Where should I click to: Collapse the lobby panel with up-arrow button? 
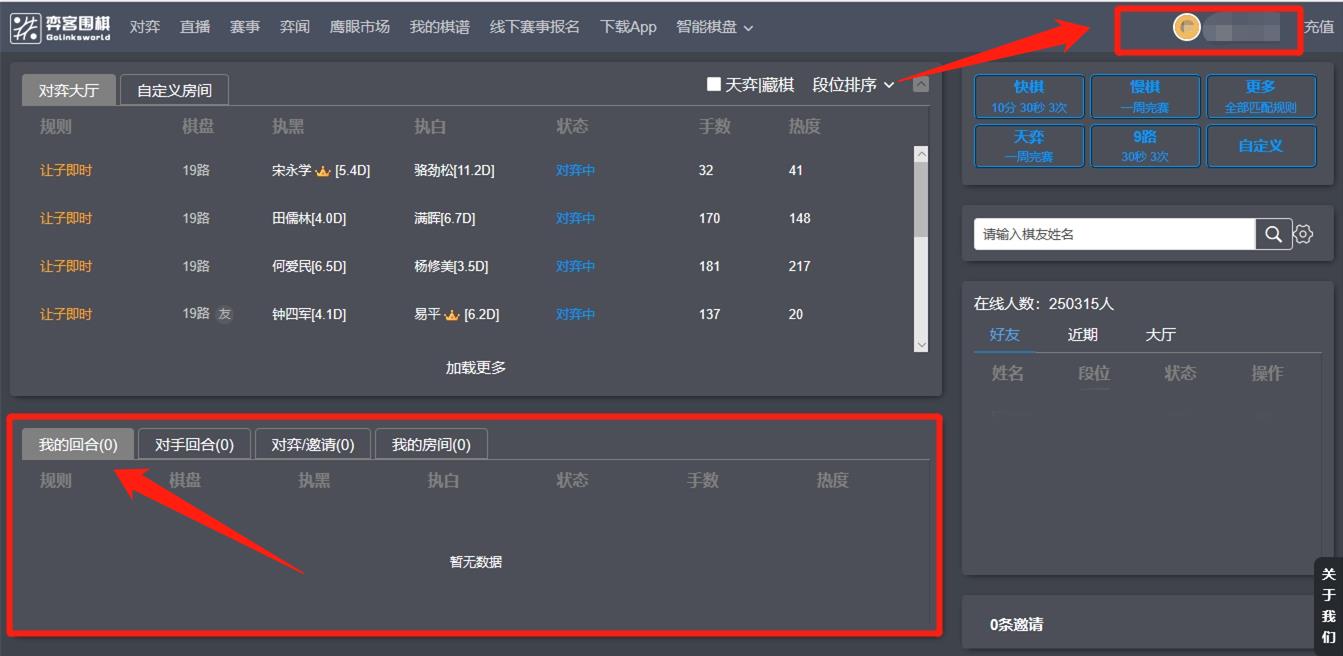tap(921, 85)
